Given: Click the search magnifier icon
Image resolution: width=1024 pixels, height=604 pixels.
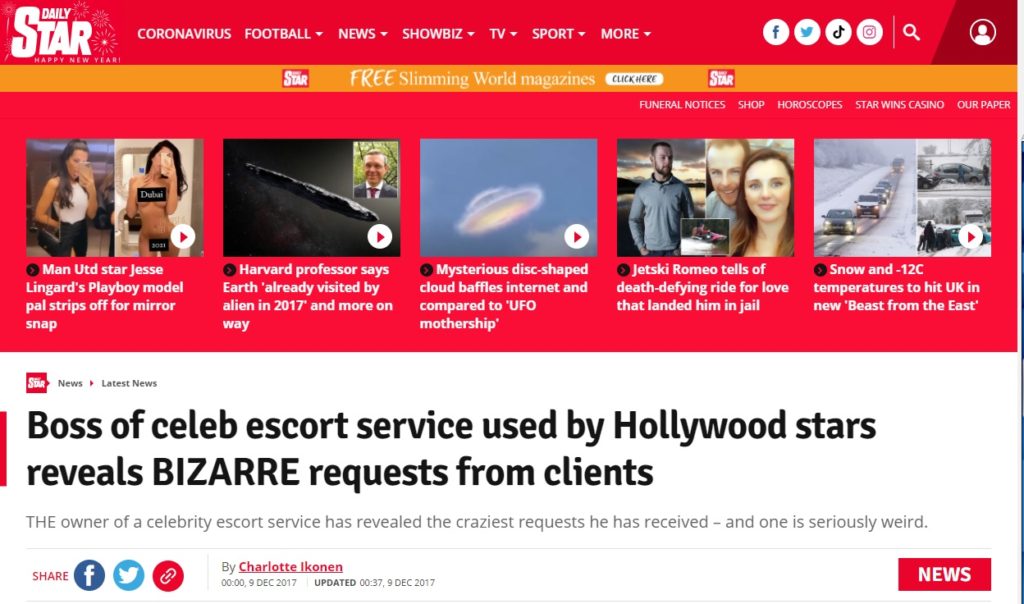Looking at the screenshot, I should pyautogui.click(x=911, y=32).
